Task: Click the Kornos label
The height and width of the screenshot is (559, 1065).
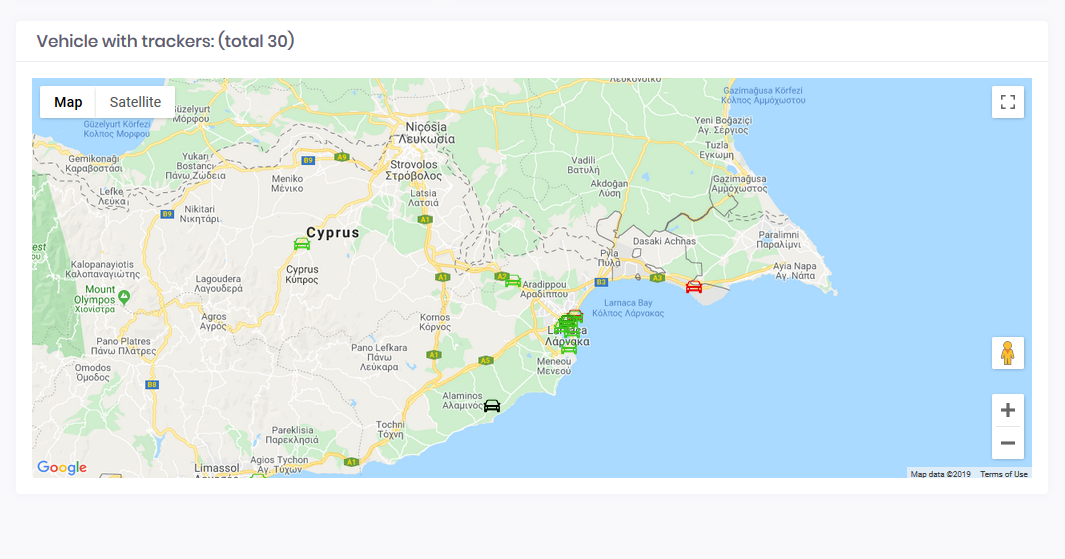Action: click(x=435, y=322)
